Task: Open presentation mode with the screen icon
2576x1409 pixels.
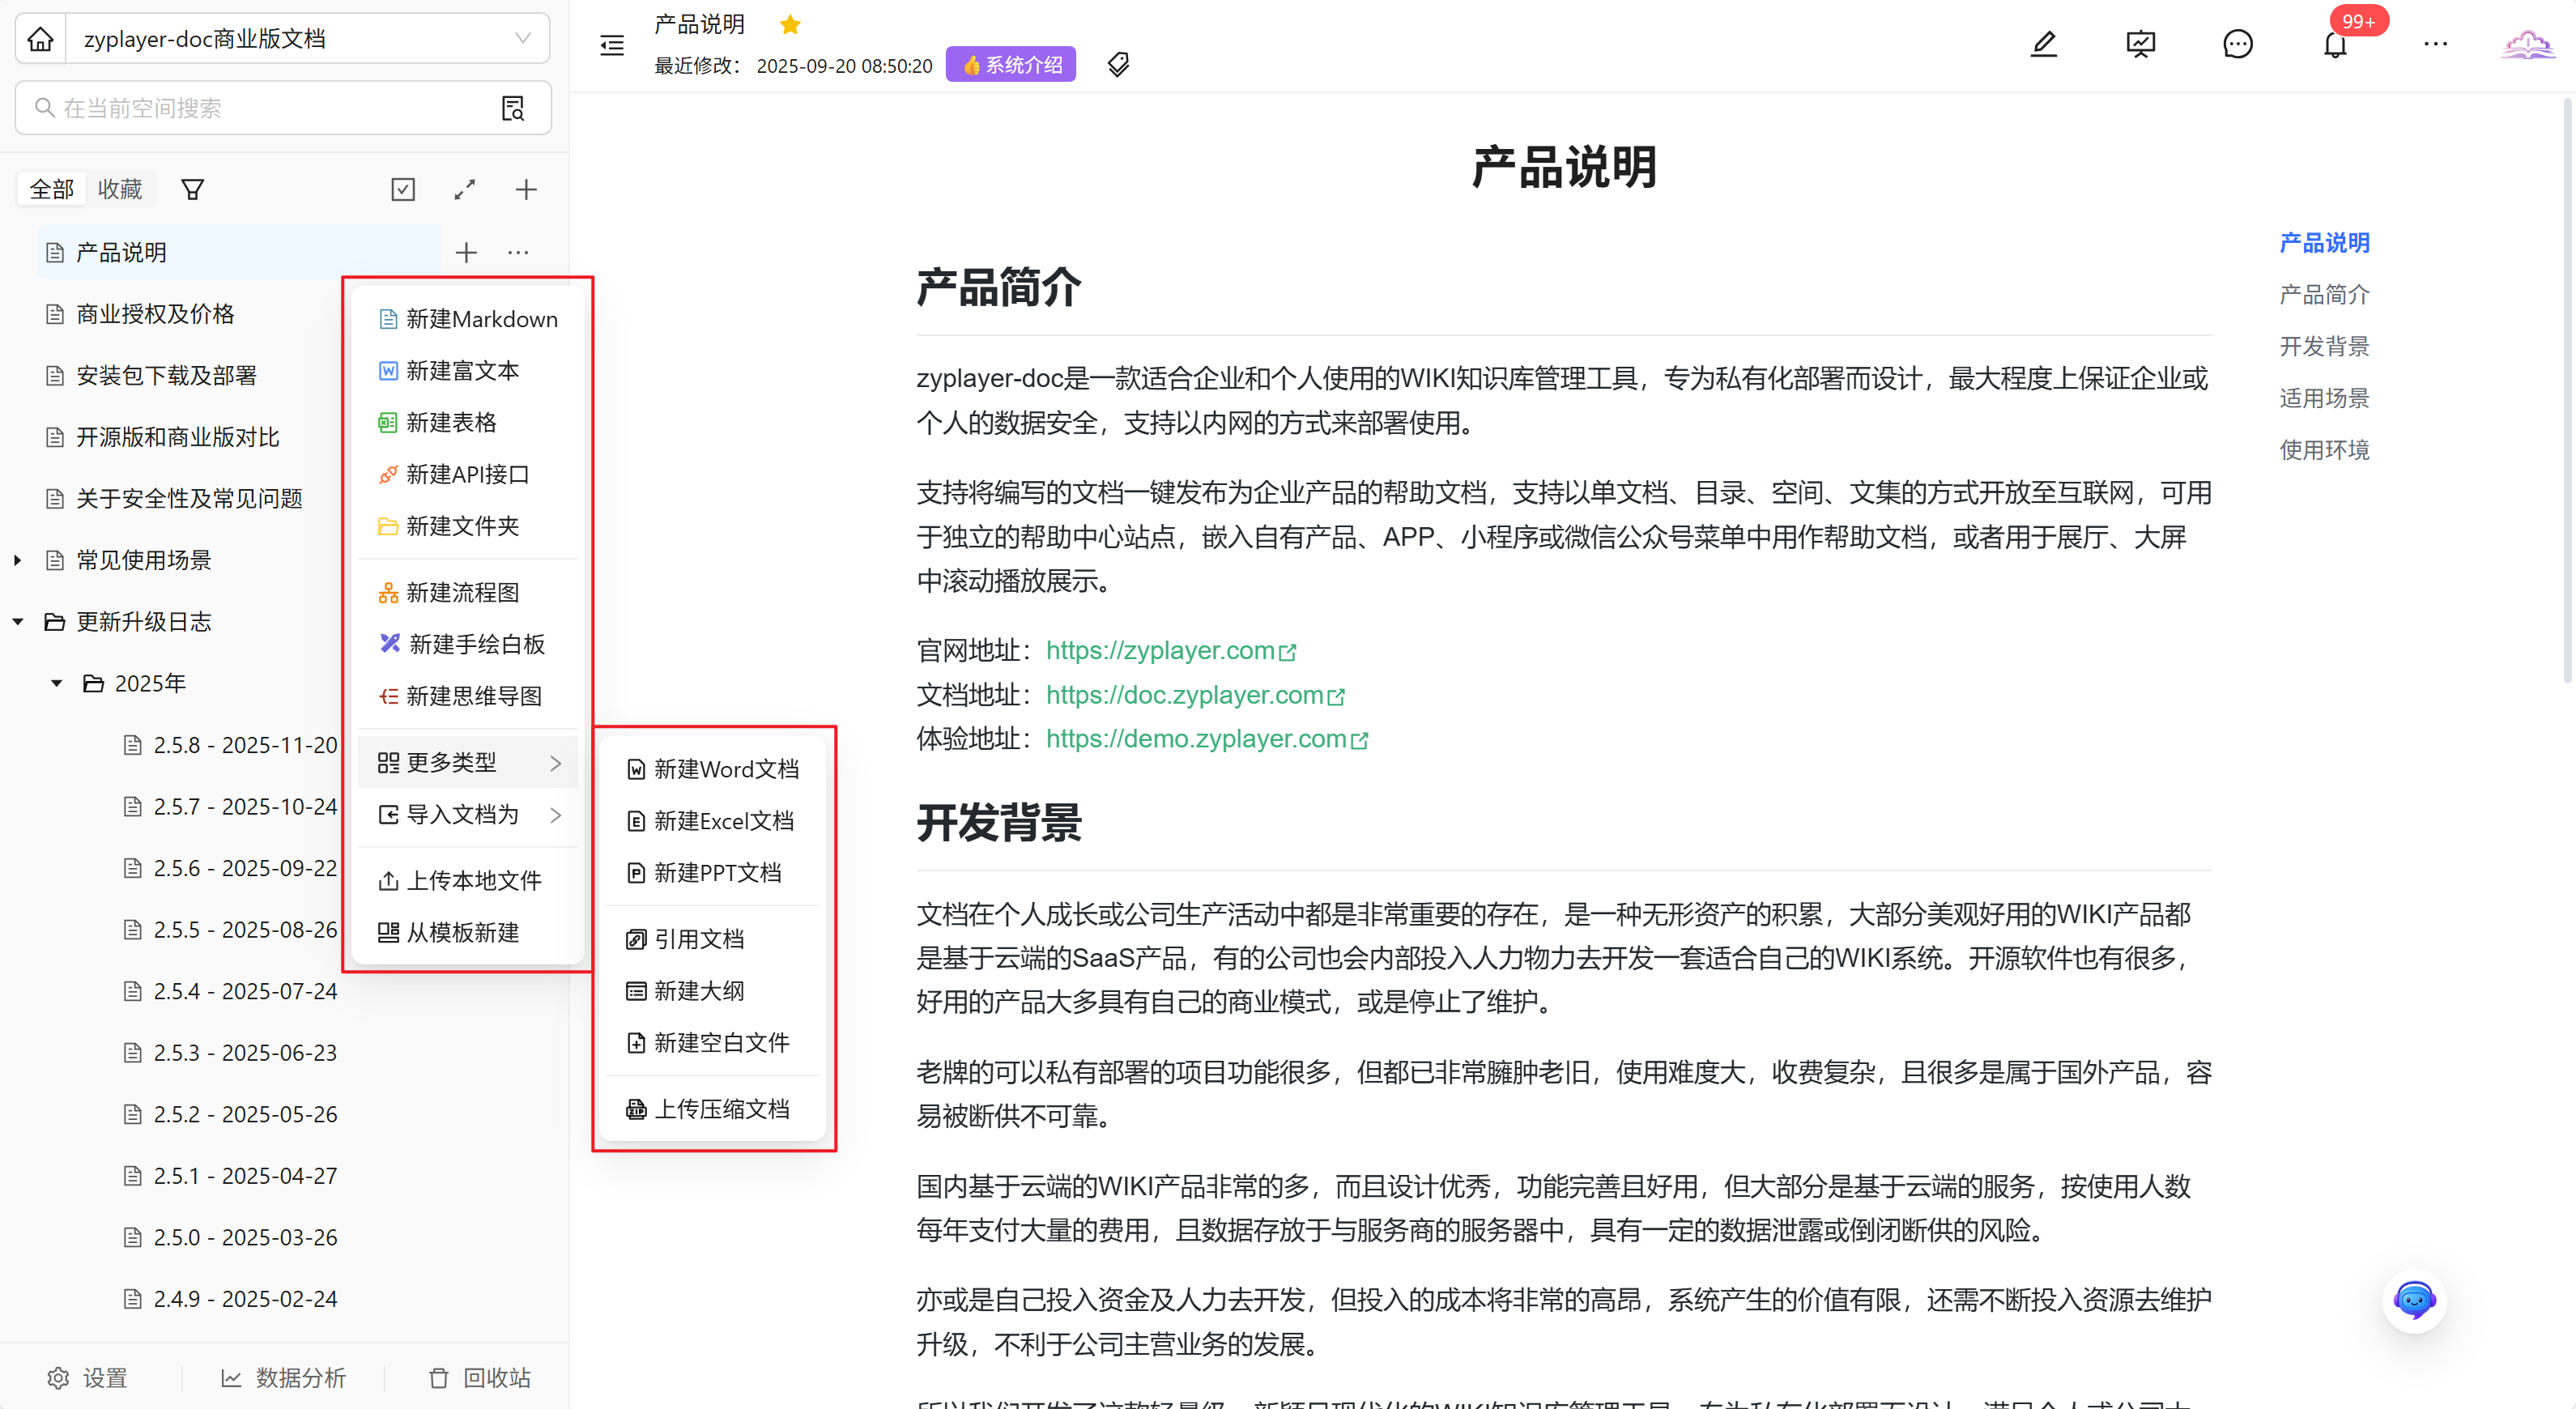Action: tap(2140, 44)
